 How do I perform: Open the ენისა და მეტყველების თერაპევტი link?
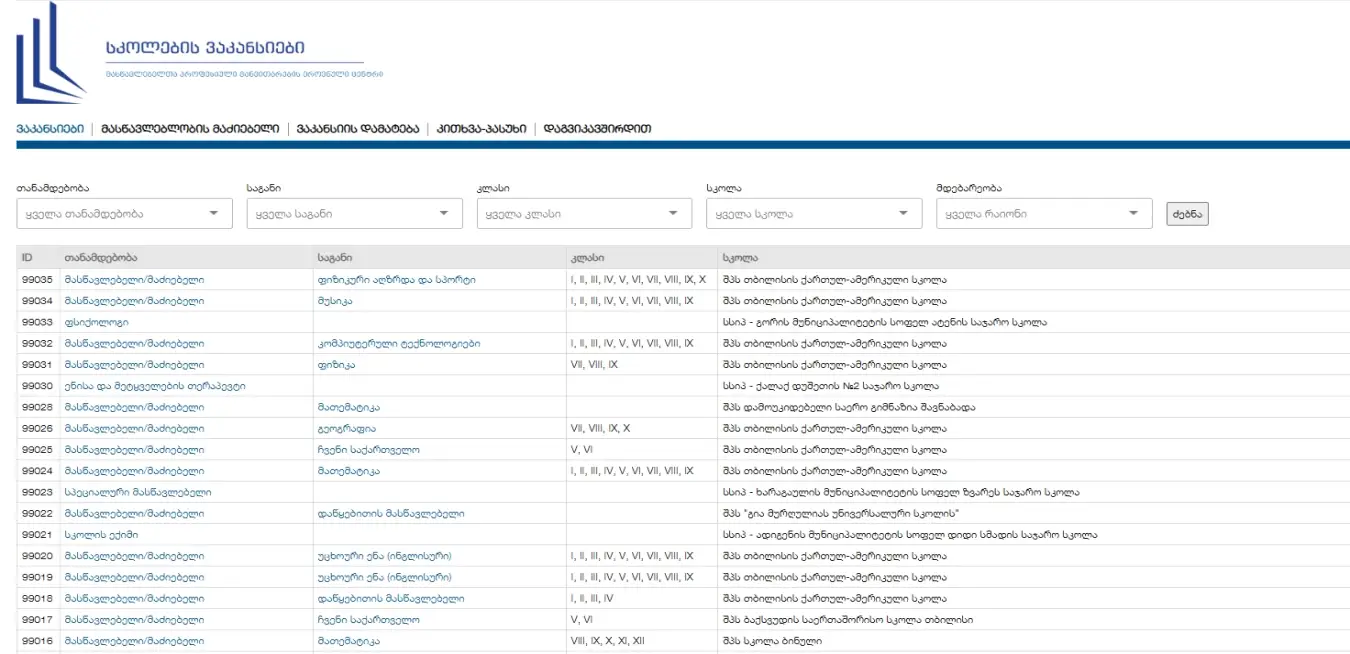coord(154,386)
